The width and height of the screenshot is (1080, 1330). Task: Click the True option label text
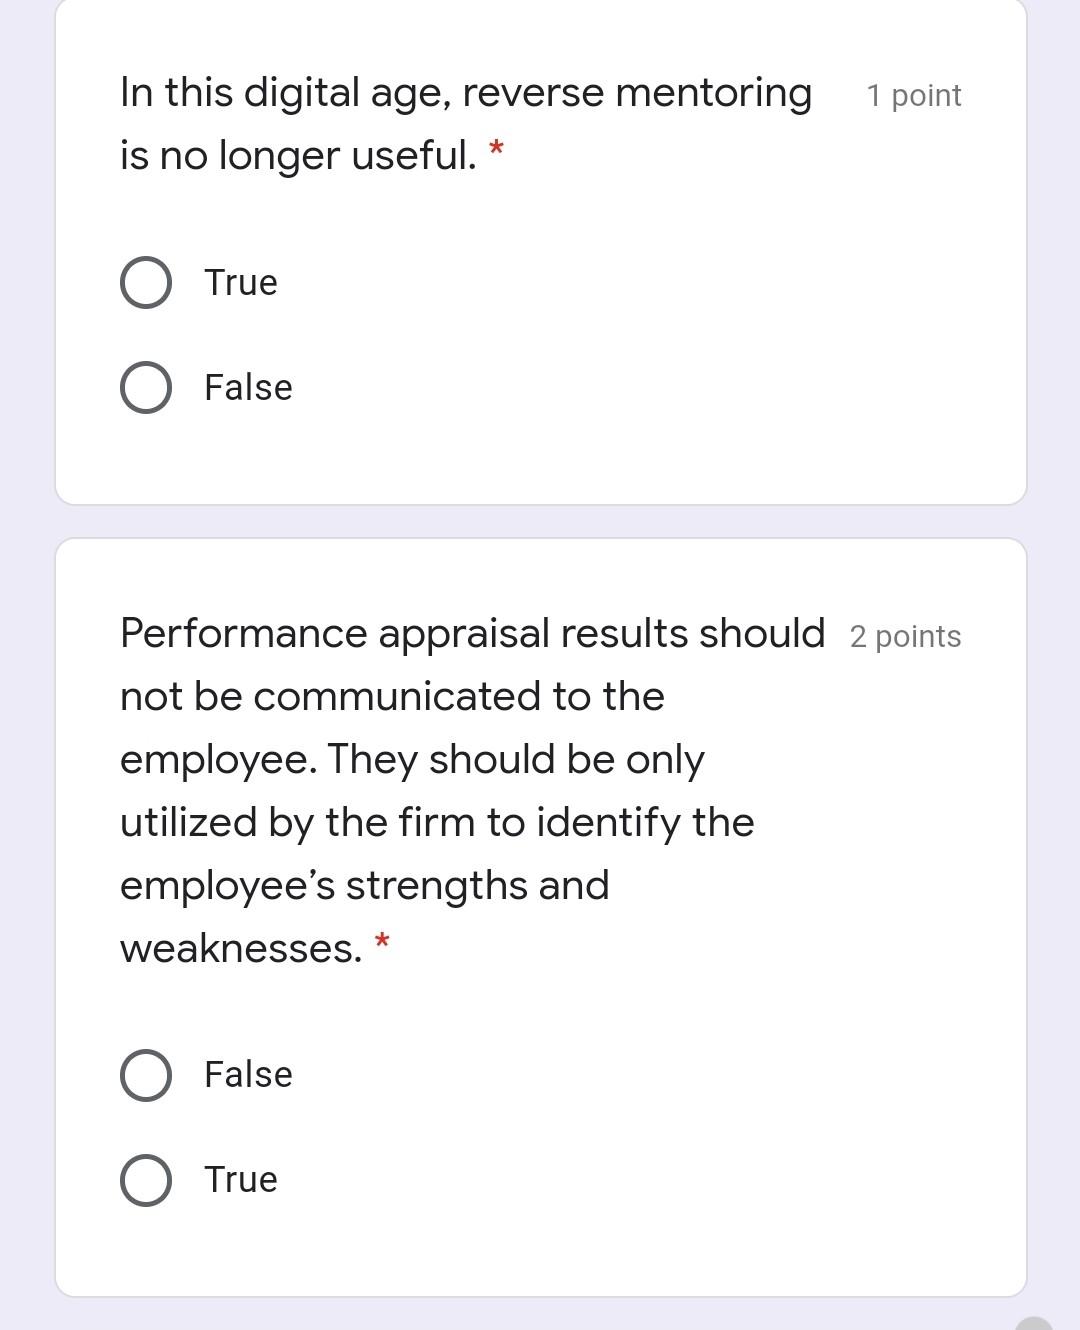pyautogui.click(x=240, y=282)
